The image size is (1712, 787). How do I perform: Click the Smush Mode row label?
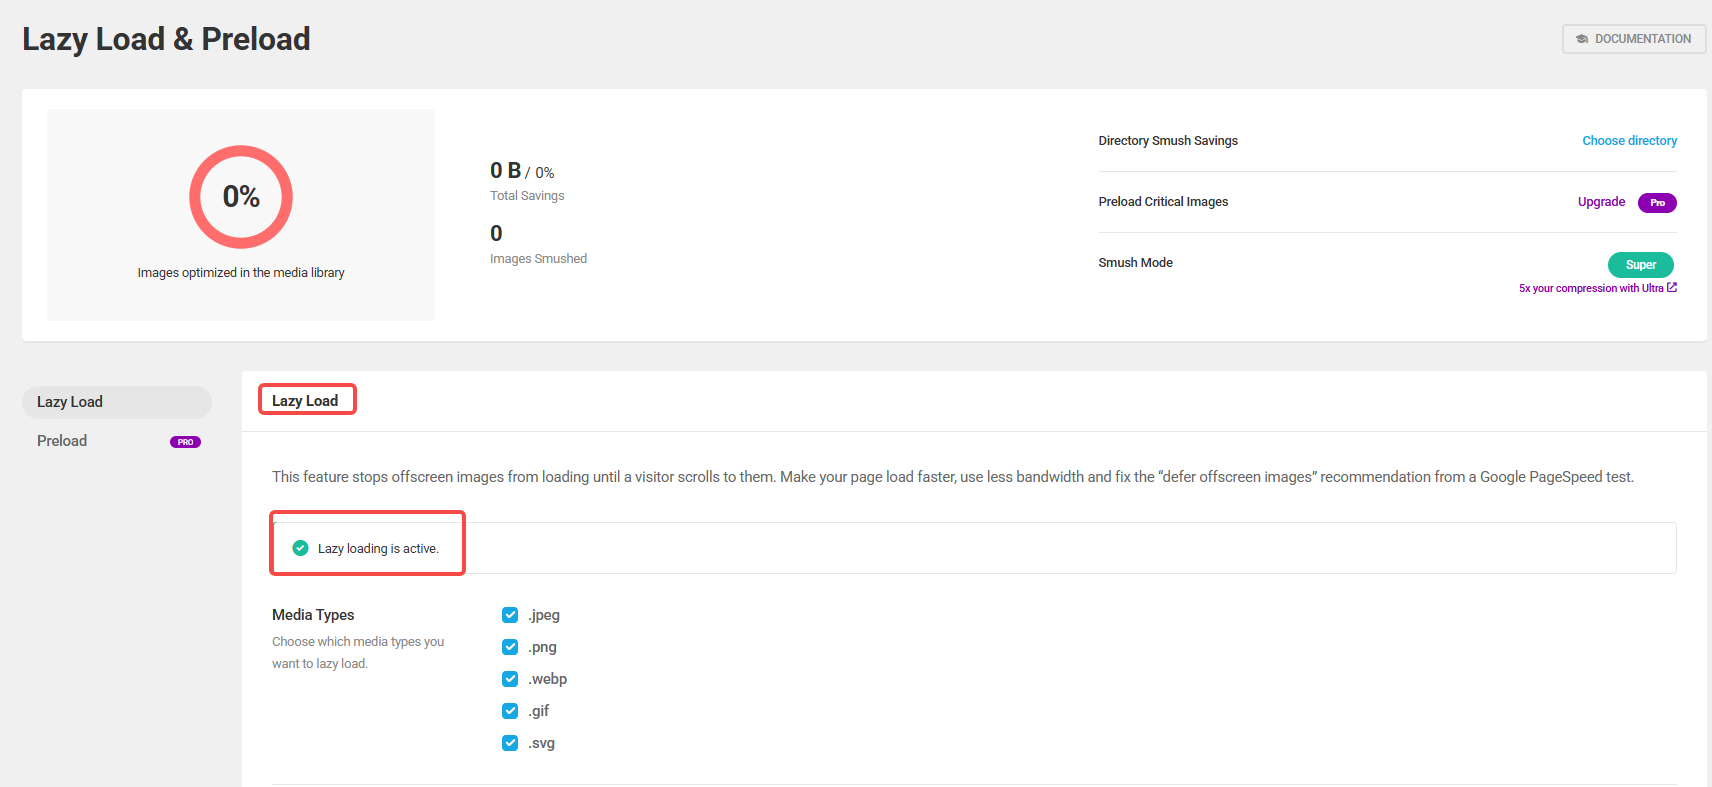click(1135, 263)
